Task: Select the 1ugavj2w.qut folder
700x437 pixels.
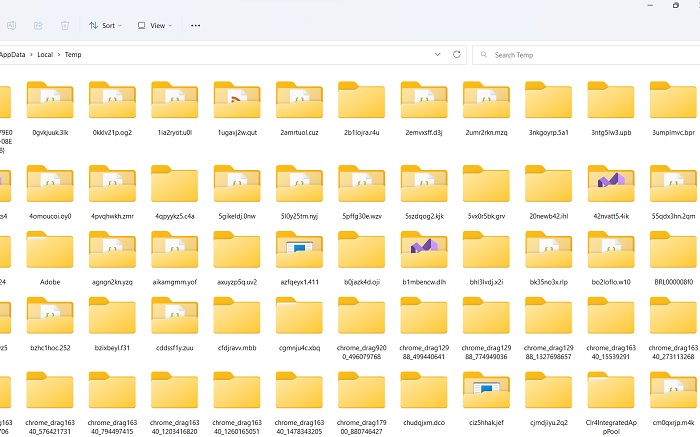Action: coord(237,102)
